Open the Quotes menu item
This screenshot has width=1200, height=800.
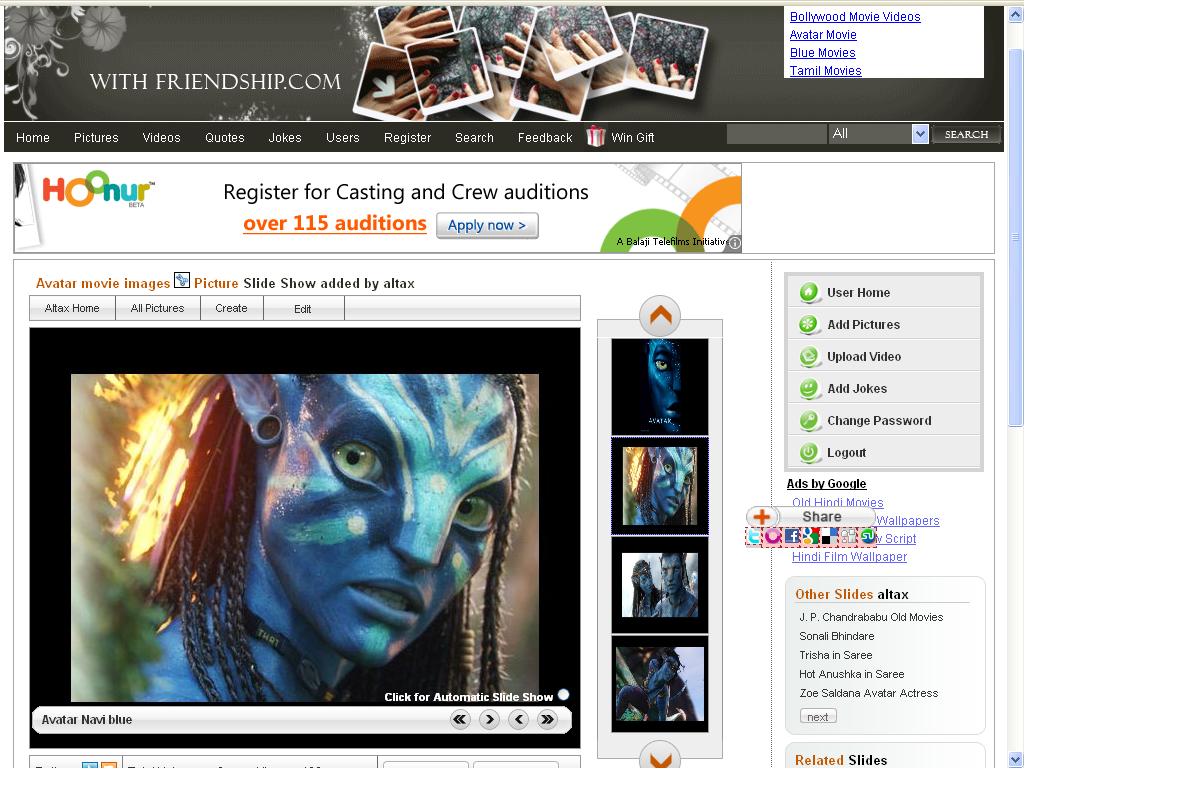point(225,138)
